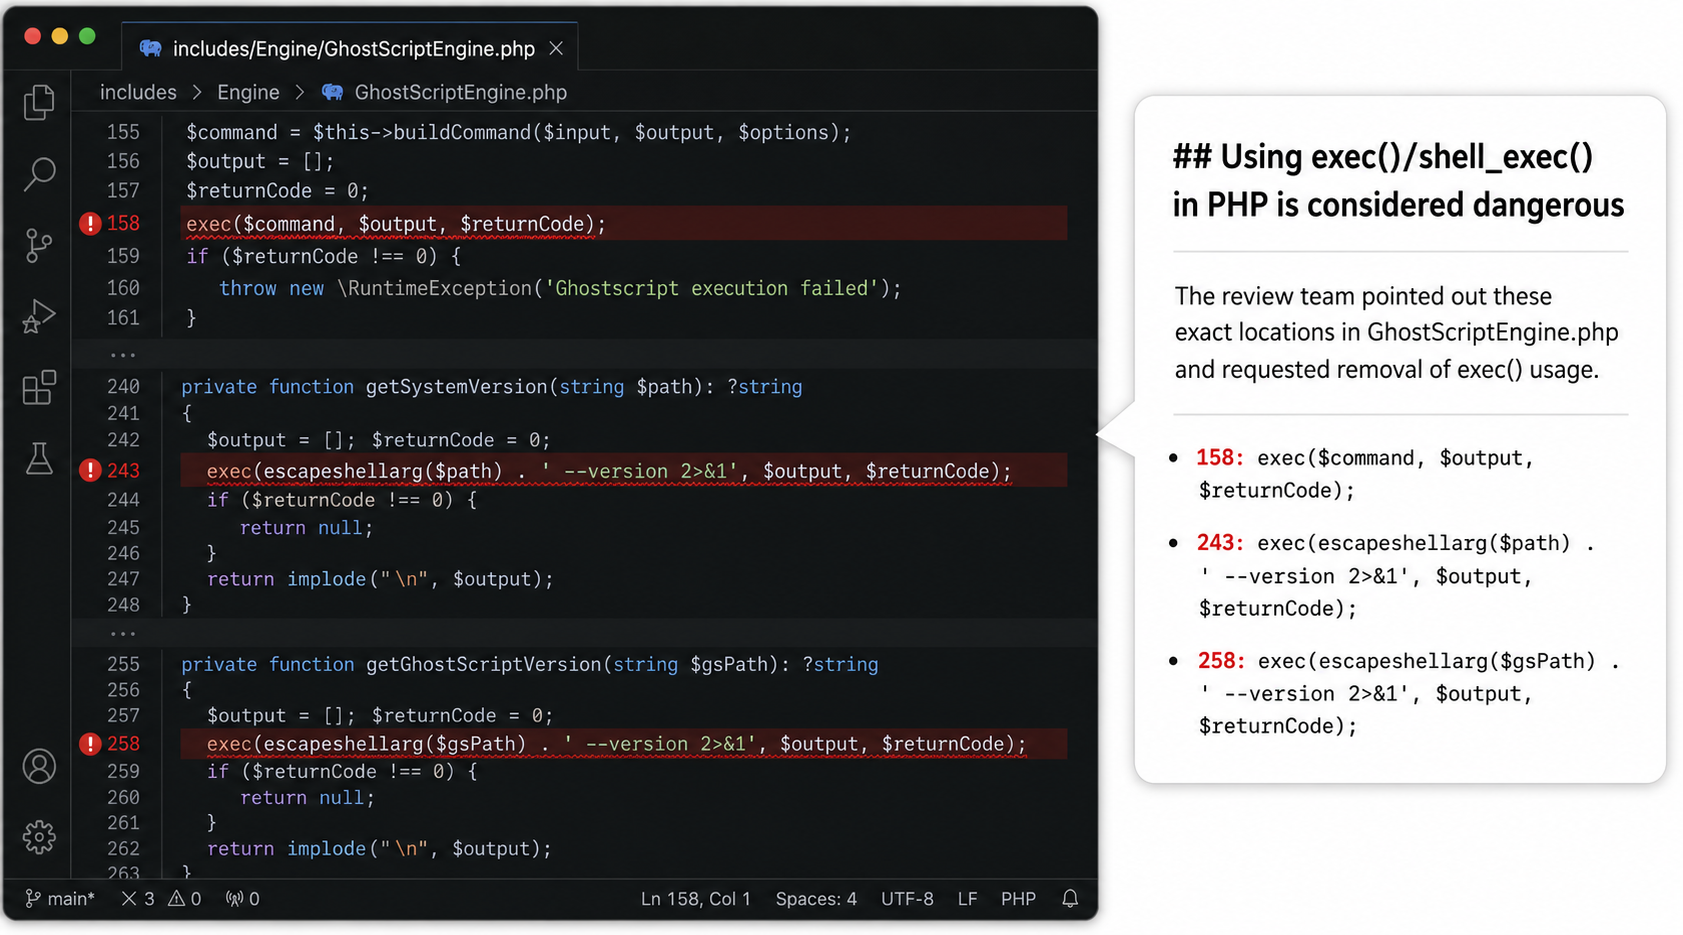Click the exec escapeshellarg($gsPath) line 258
This screenshot has width=1683, height=935.
tap(617, 744)
